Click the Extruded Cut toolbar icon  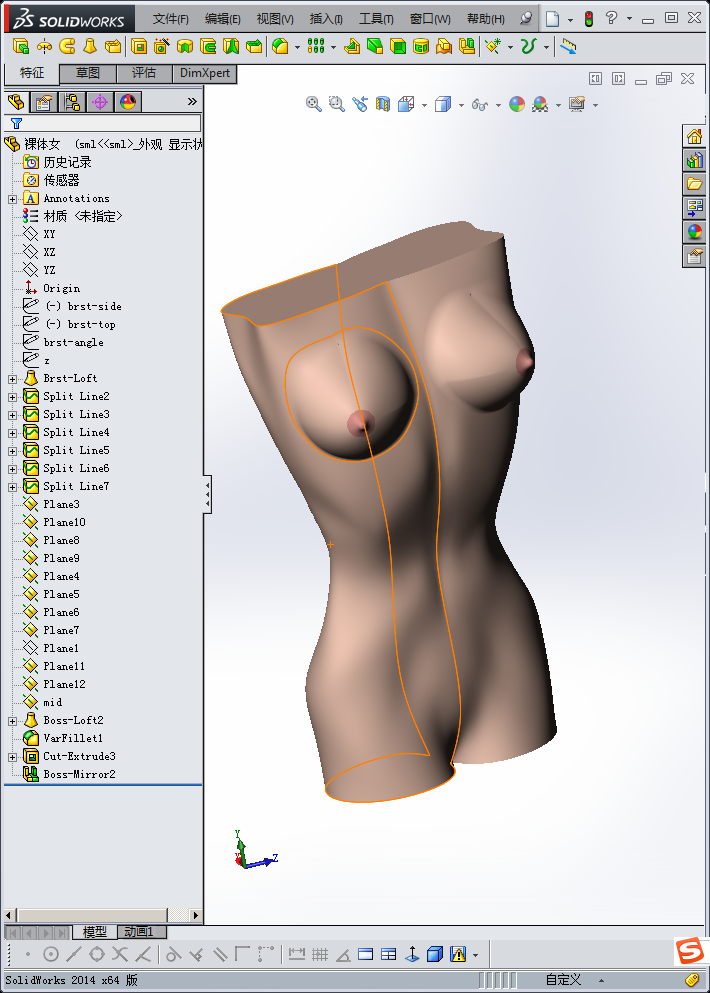coord(139,46)
